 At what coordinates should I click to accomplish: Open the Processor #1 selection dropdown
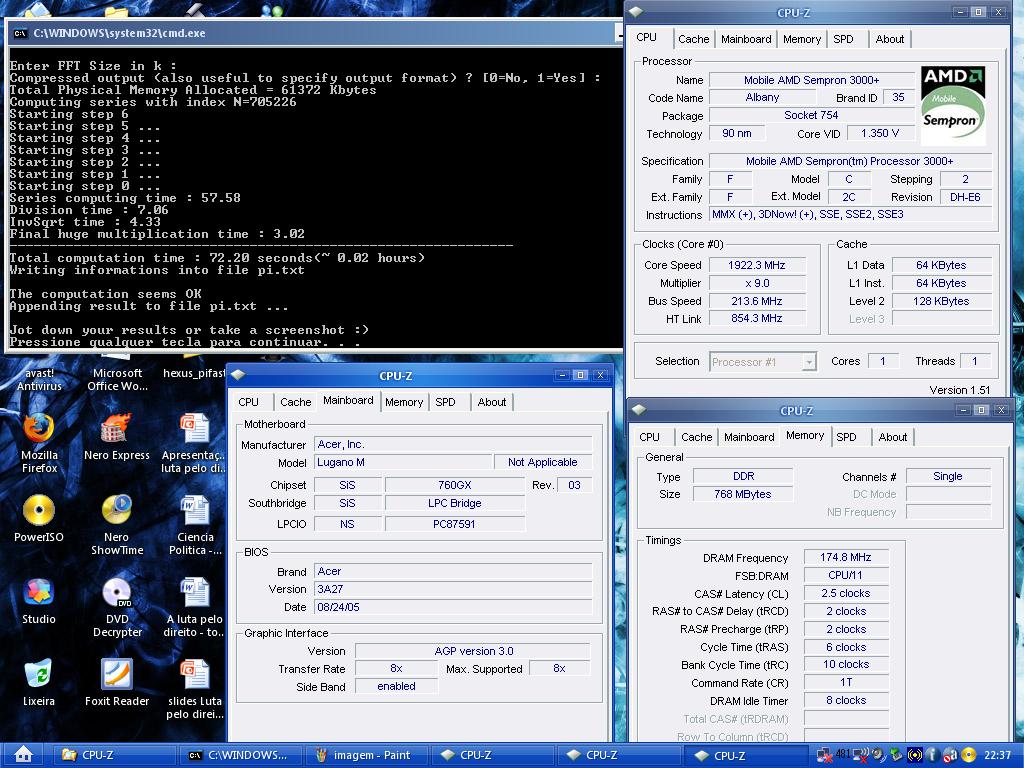click(x=763, y=362)
